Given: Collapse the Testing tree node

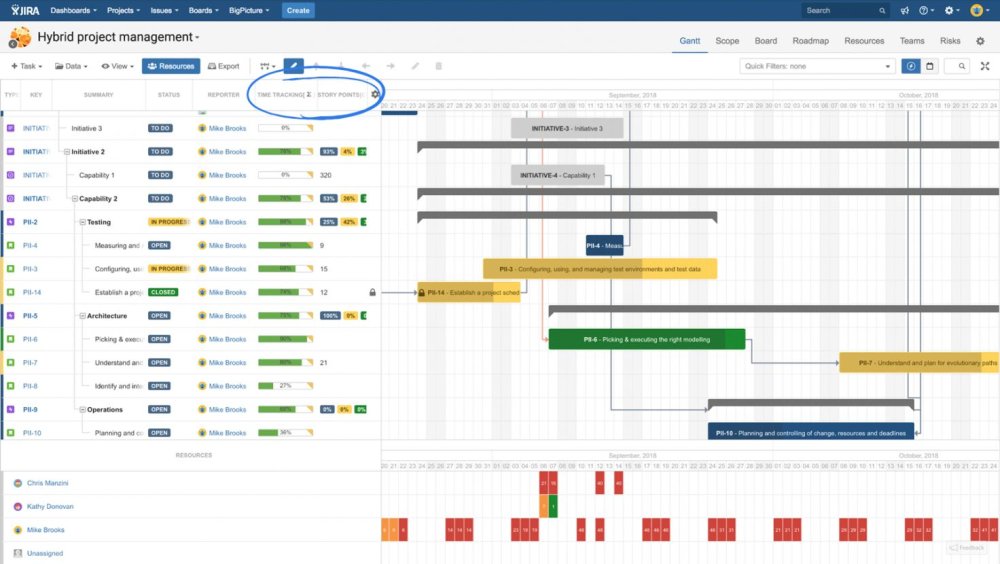Looking at the screenshot, I should pyautogui.click(x=83, y=222).
